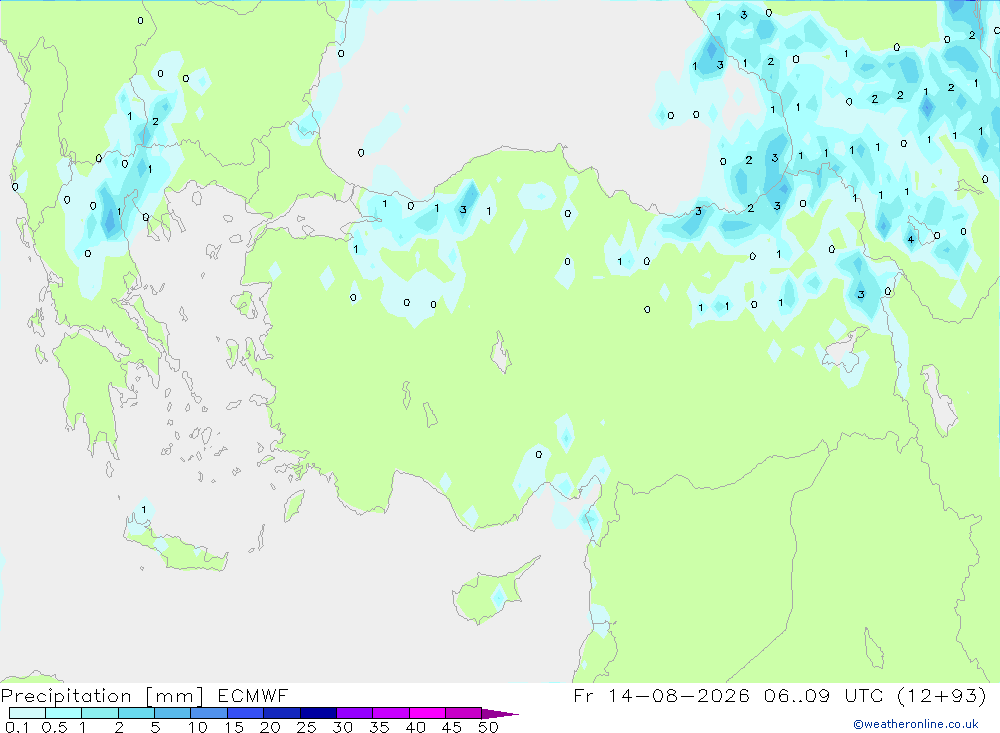Image resolution: width=1000 pixels, height=733 pixels.
Task: Click the legend label '0.1'
Action: 17,727
